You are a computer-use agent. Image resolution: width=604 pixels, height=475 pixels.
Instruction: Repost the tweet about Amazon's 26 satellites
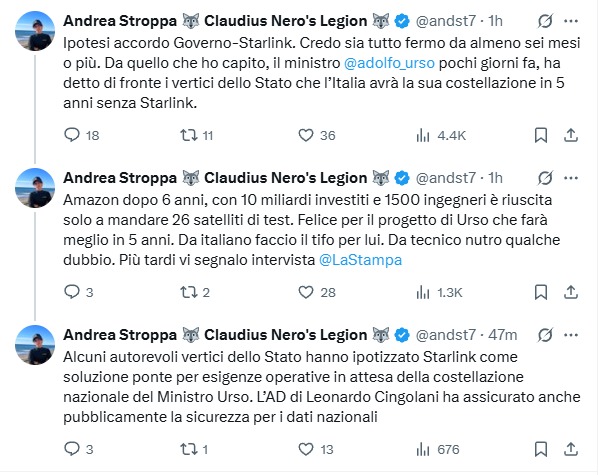coord(188,292)
